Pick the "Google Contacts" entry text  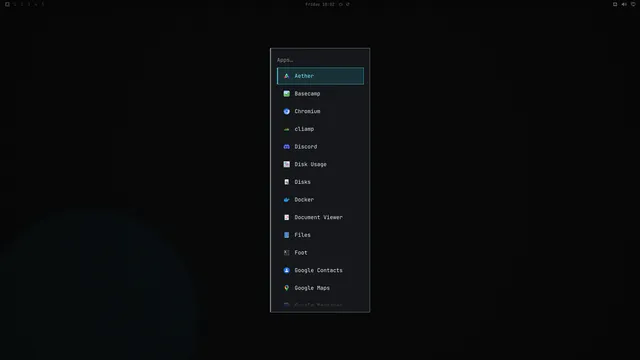(318, 270)
